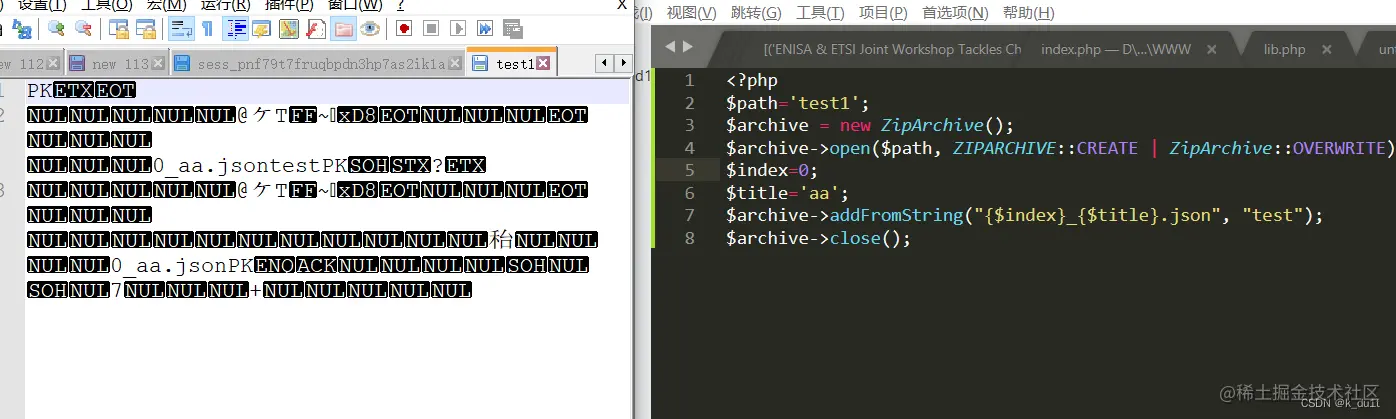The image size is (1396, 419).
Task: Open the ? help menu in Notepad++
Action: [401, 5]
